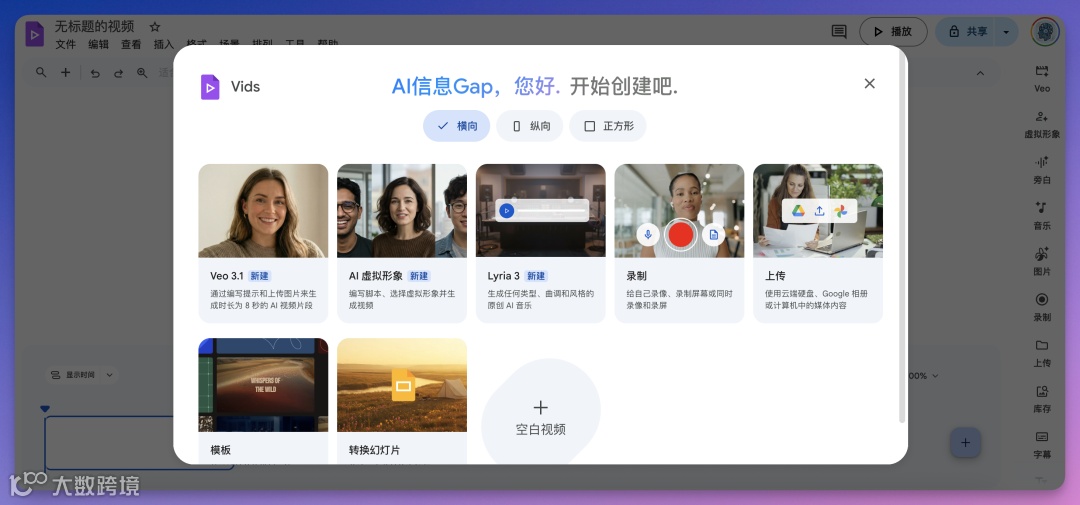Viewport: 1080px width, 505px height.
Task: Click the Vids app icon in header
Action: 34,34
